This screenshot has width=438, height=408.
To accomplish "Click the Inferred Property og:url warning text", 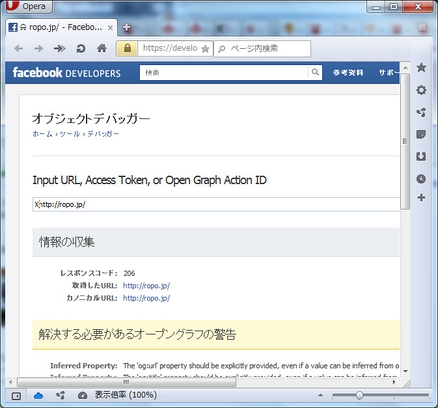I will click(x=261, y=366).
